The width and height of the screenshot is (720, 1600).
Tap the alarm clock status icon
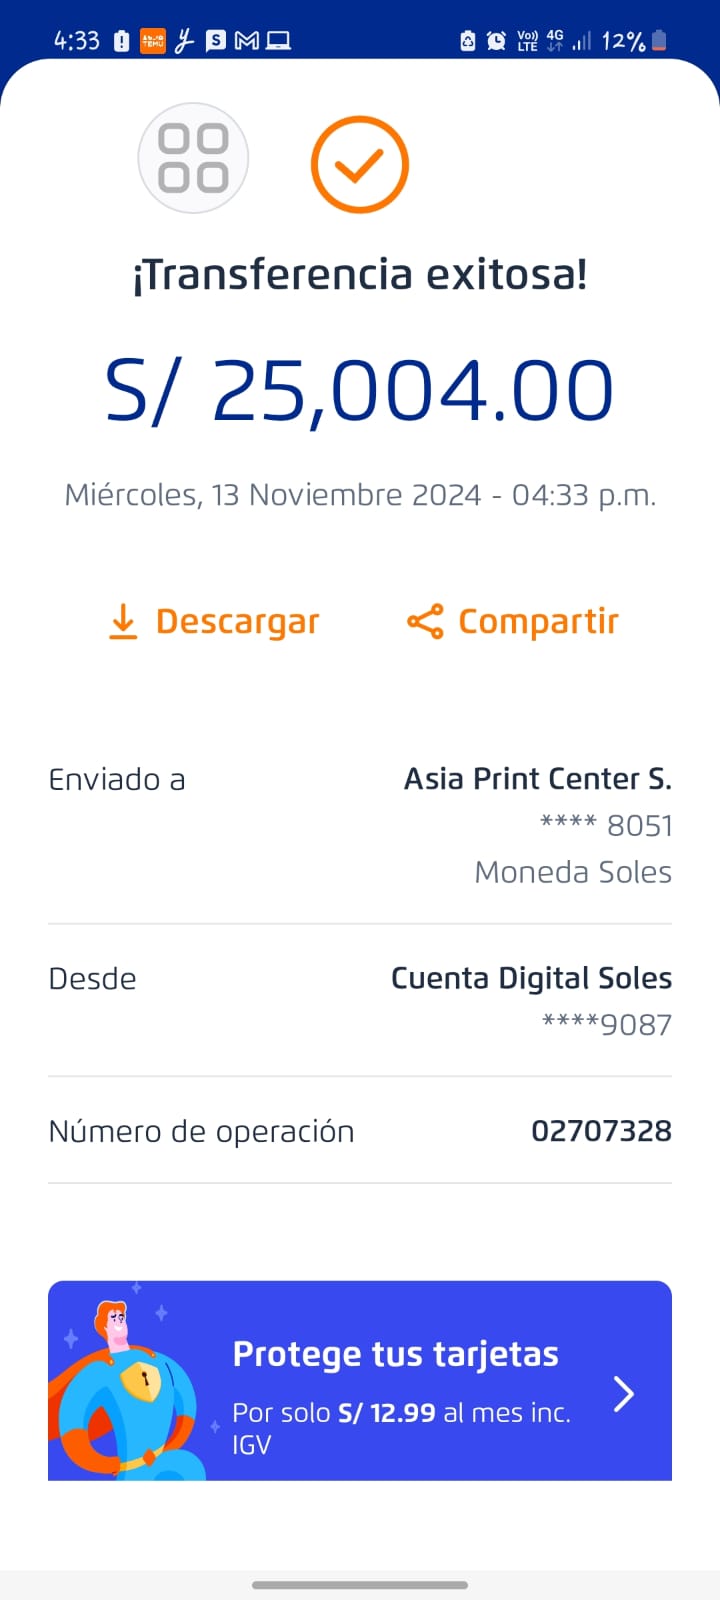496,41
